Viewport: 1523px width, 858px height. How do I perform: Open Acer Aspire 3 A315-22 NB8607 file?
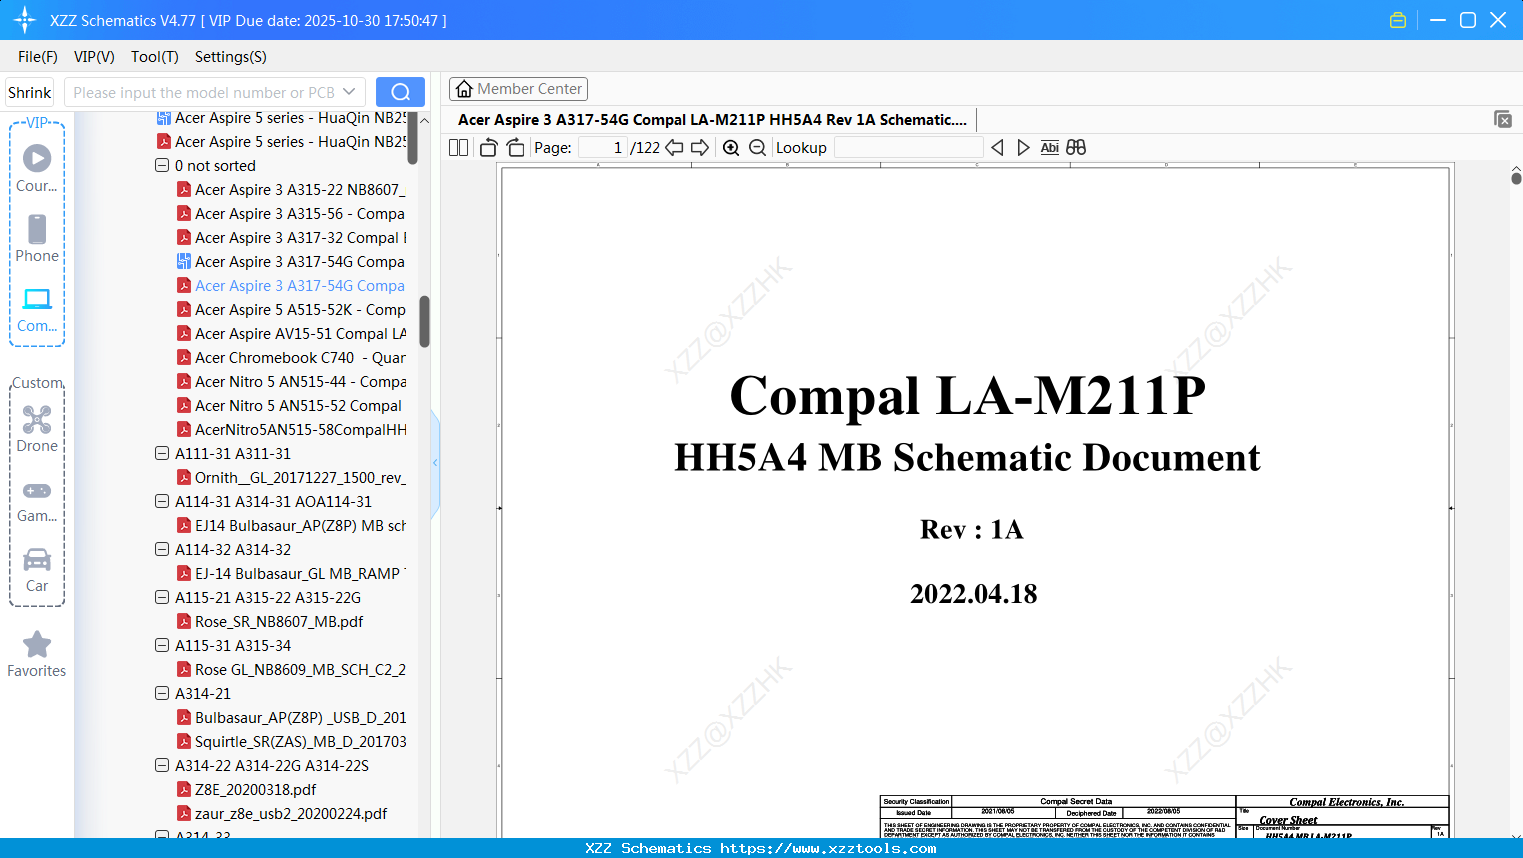point(291,189)
